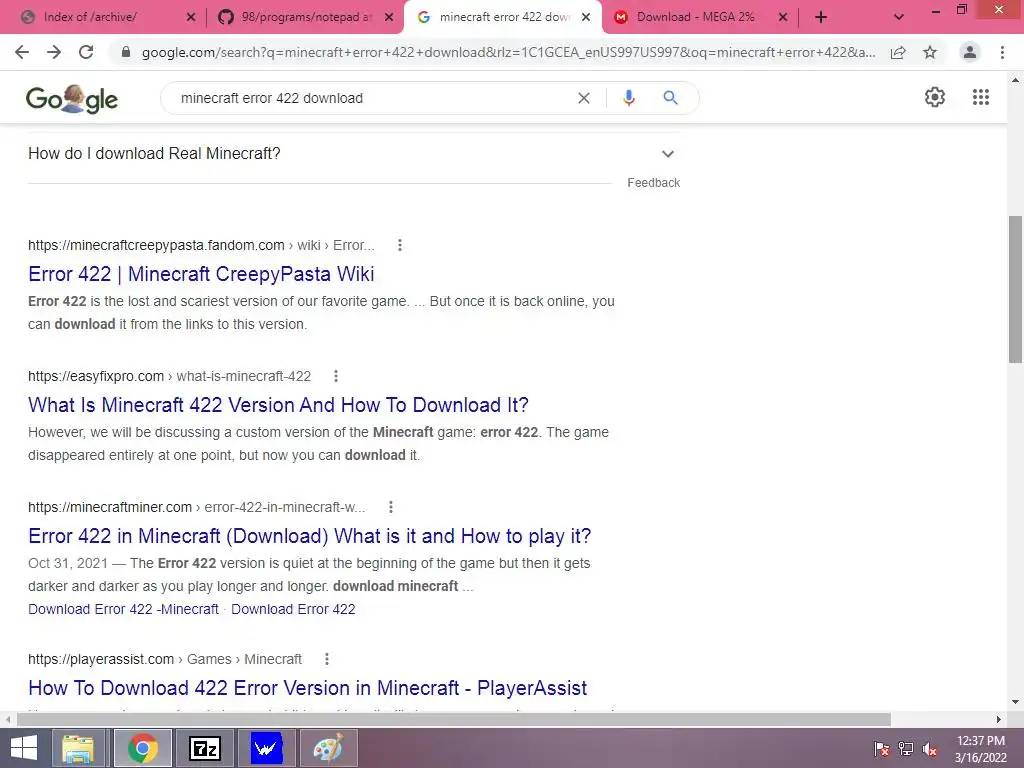
Task: Follow the "Download Error 422" sitelink
Action: [x=293, y=609]
